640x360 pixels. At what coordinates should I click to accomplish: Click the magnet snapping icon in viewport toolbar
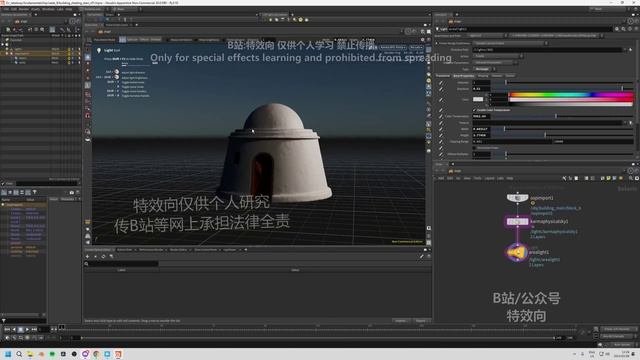click(88, 116)
